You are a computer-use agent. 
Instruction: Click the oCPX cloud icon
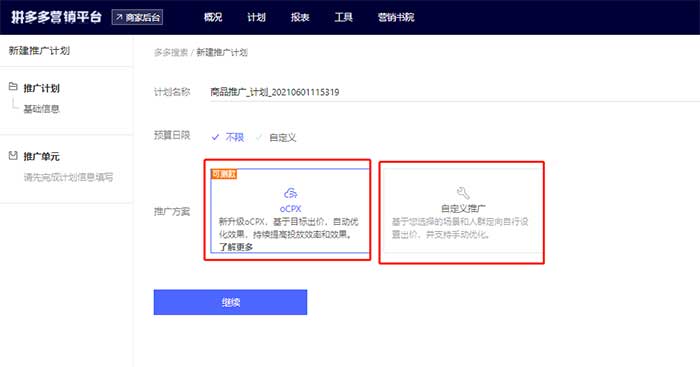pos(291,193)
